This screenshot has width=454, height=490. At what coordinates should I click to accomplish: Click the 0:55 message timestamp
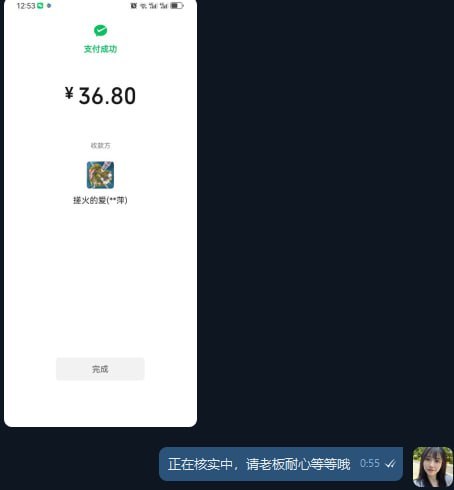click(x=370, y=463)
